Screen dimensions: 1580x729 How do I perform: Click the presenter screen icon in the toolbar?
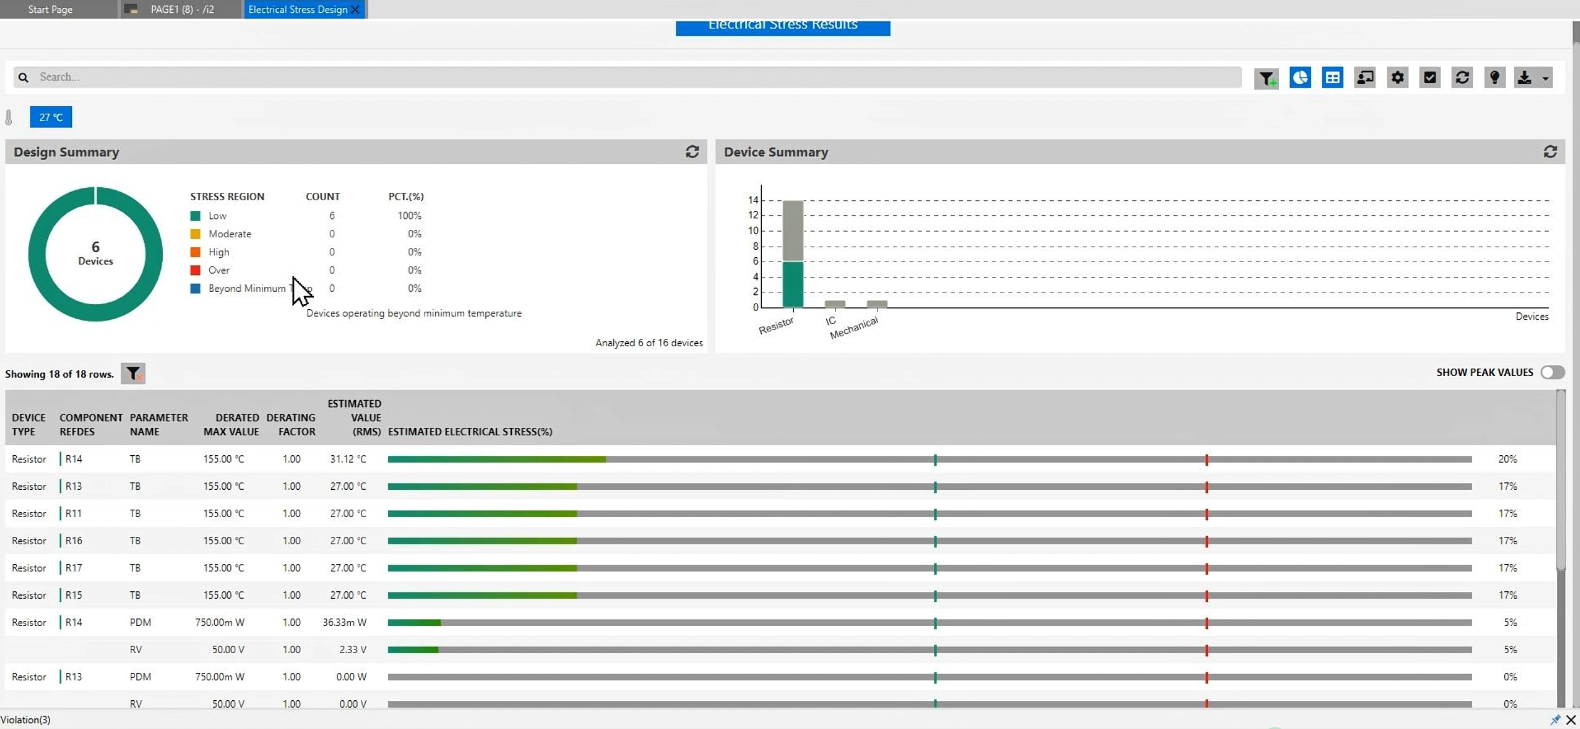(1365, 77)
